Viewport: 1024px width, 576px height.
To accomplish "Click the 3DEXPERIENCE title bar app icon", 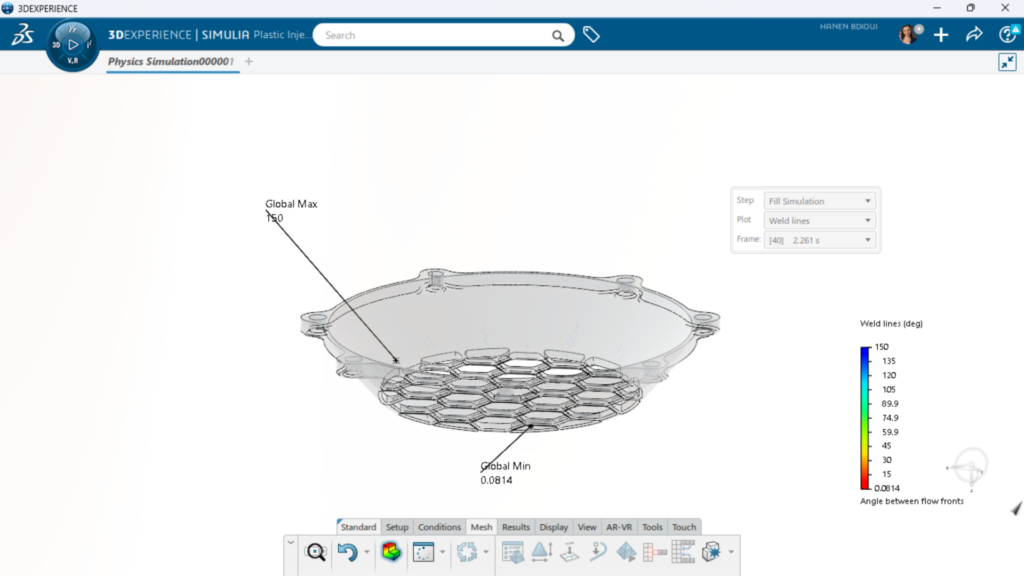I will 8,8.
